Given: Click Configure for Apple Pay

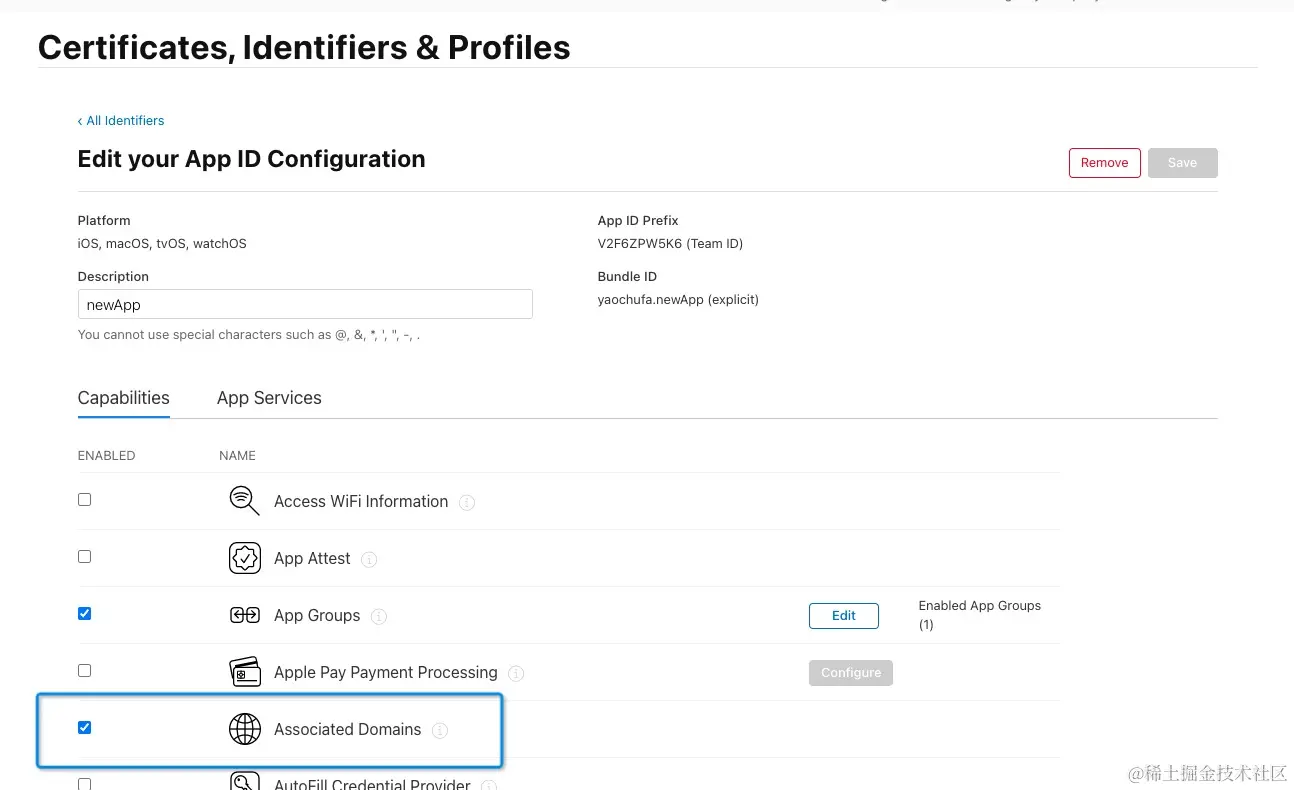Looking at the screenshot, I should pos(851,673).
